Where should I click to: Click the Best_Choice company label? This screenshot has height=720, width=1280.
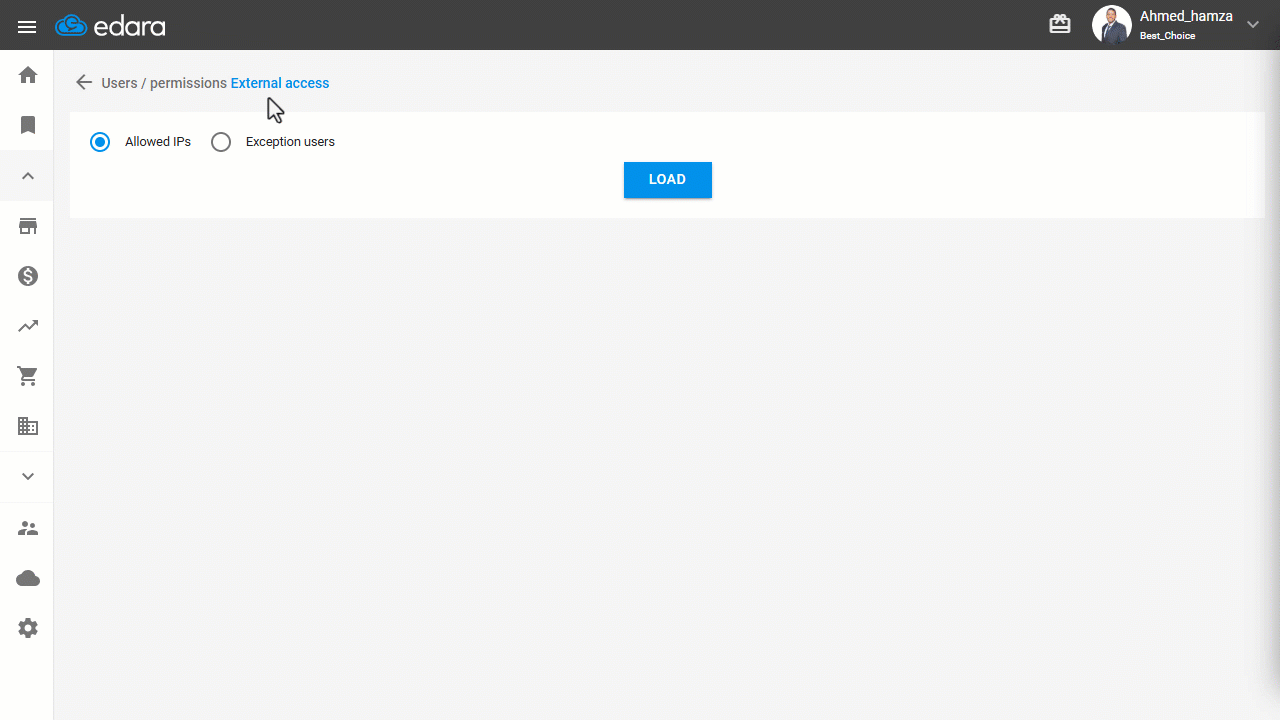pyautogui.click(x=1167, y=36)
